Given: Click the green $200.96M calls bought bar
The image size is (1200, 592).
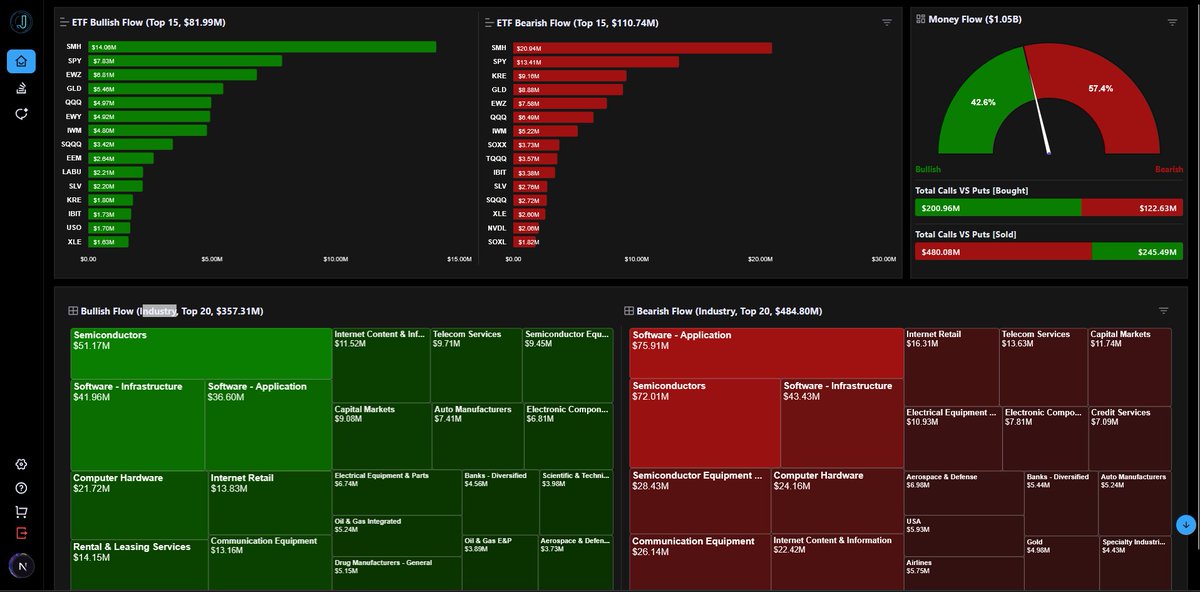Looking at the screenshot, I should click(998, 207).
